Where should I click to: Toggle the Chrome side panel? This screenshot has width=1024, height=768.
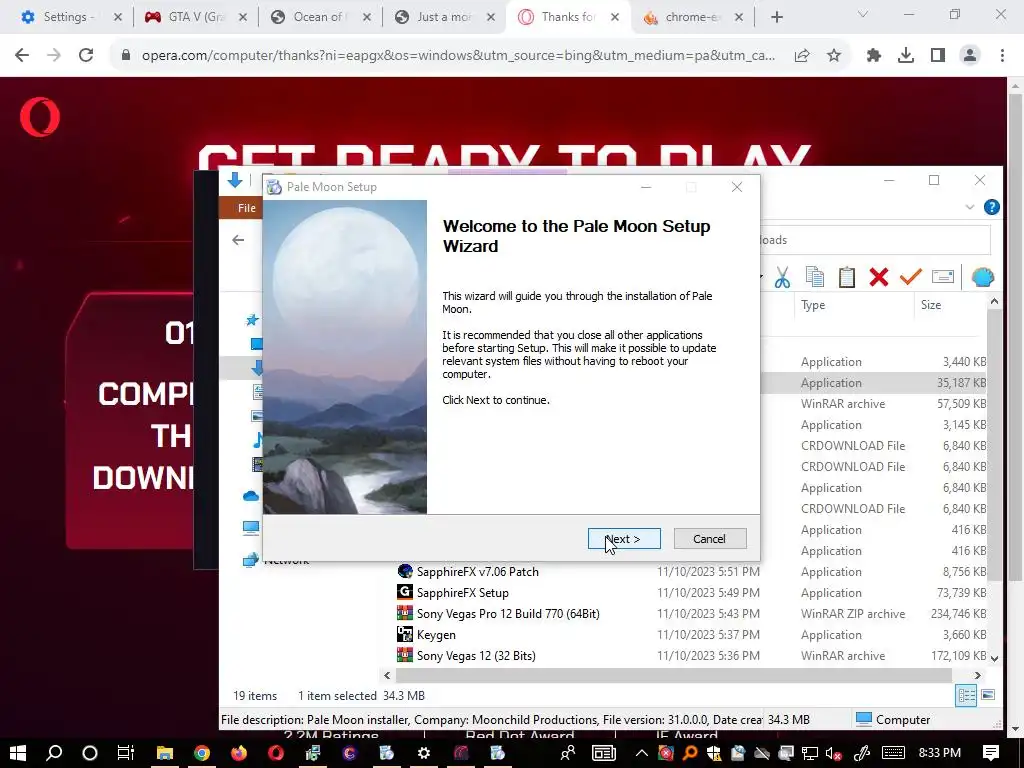[x=938, y=56]
